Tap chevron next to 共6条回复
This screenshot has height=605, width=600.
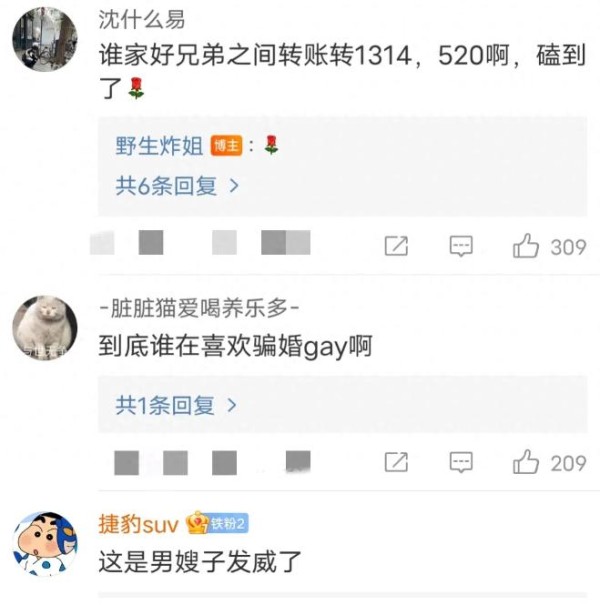[234, 186]
